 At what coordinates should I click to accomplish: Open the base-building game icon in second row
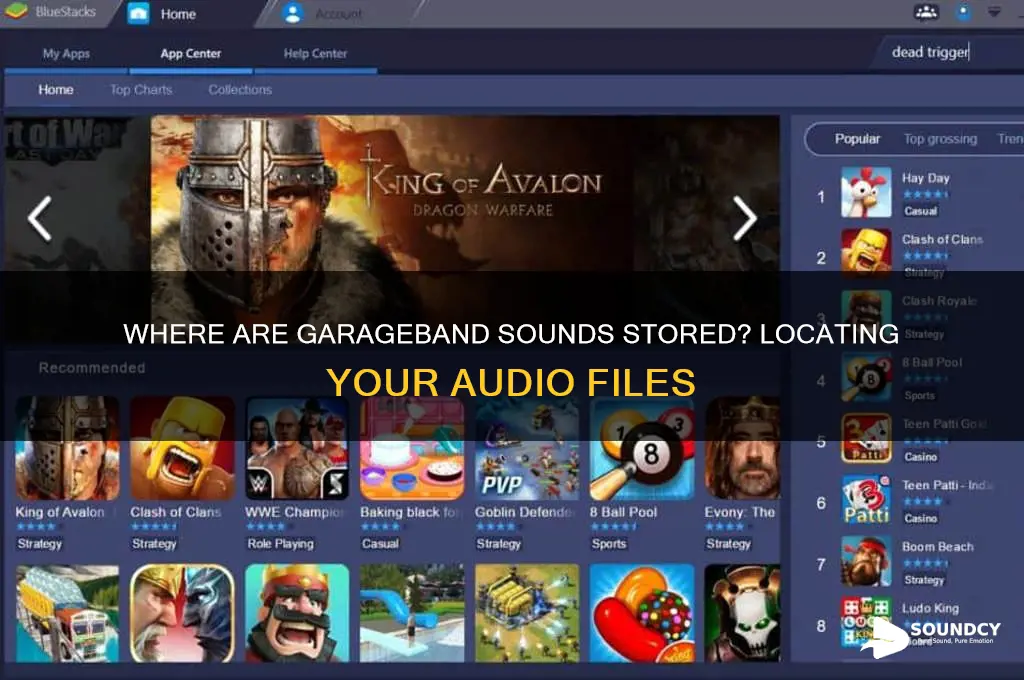(527, 614)
